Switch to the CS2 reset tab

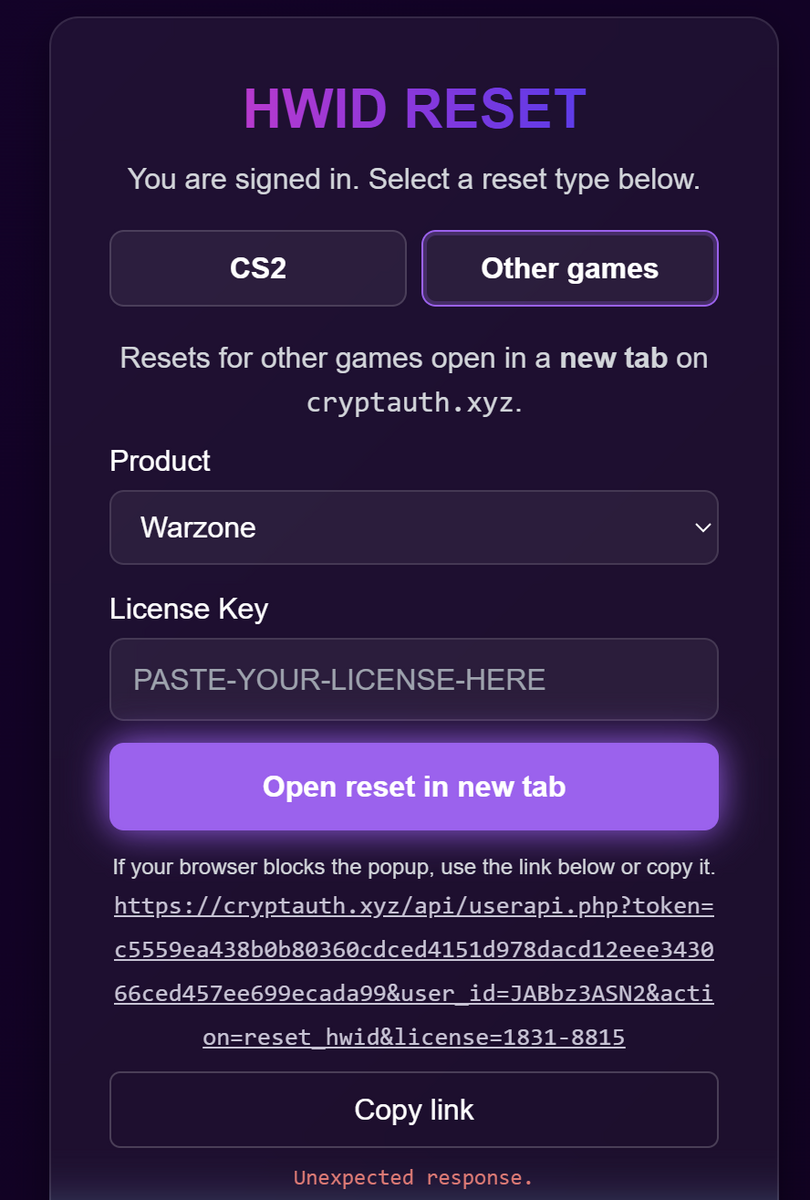point(258,268)
